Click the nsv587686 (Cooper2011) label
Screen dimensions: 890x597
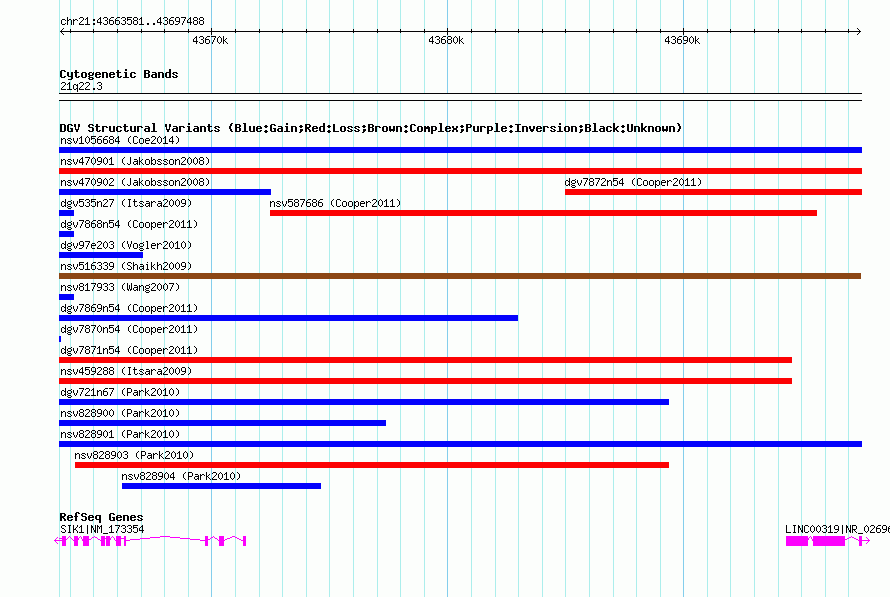(x=335, y=203)
